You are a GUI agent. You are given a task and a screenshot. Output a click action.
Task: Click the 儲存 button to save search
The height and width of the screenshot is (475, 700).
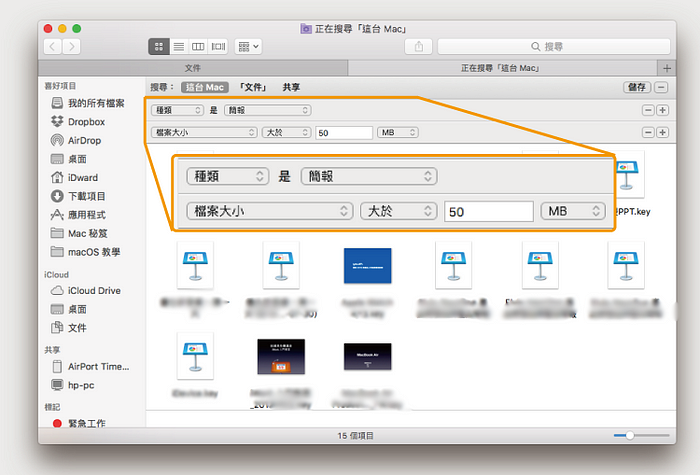[x=637, y=87]
